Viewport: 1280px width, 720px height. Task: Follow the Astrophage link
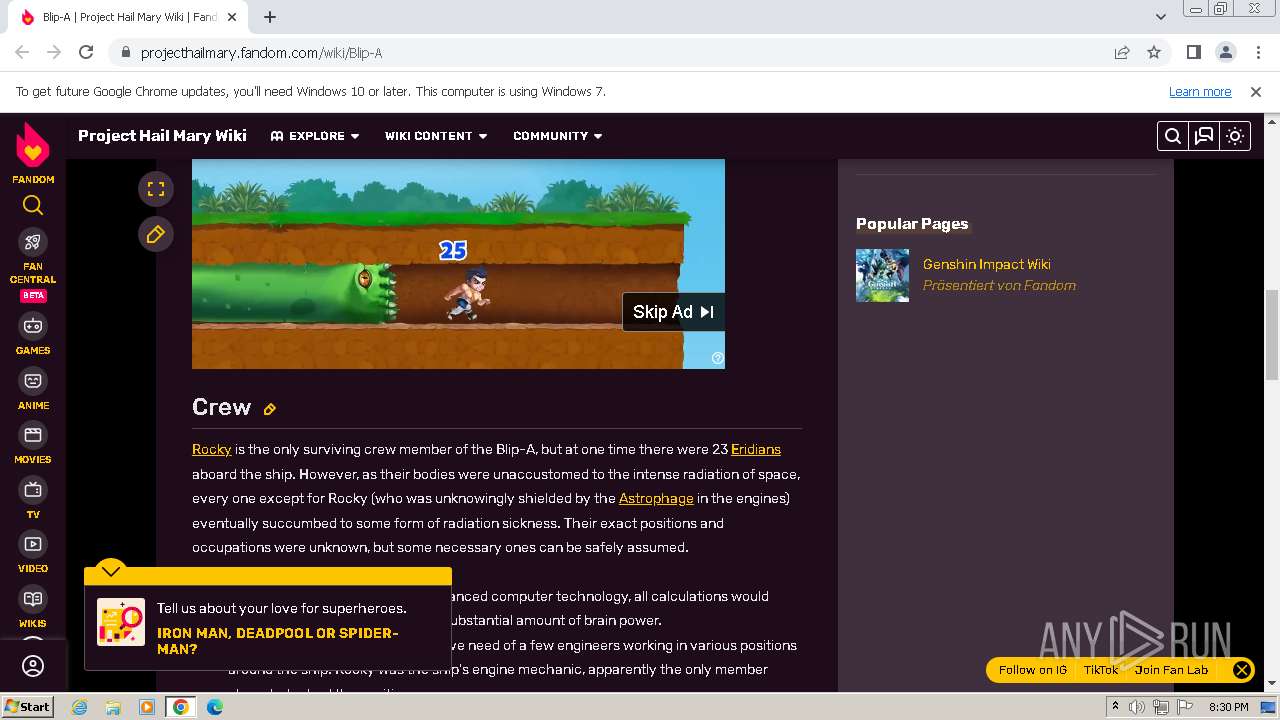(x=656, y=498)
